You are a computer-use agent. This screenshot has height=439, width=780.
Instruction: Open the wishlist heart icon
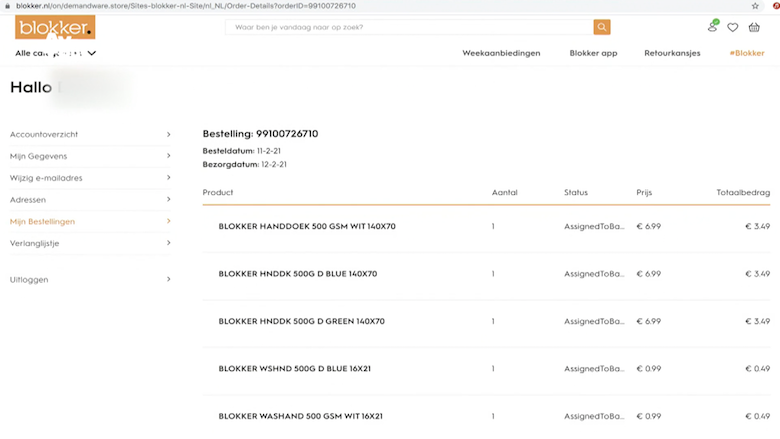(733, 27)
